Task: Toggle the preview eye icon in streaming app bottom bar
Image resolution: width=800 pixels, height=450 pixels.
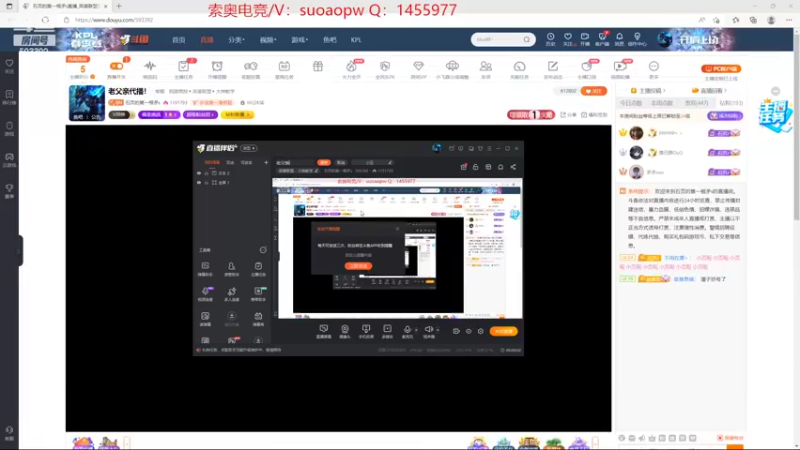Action: (x=468, y=331)
